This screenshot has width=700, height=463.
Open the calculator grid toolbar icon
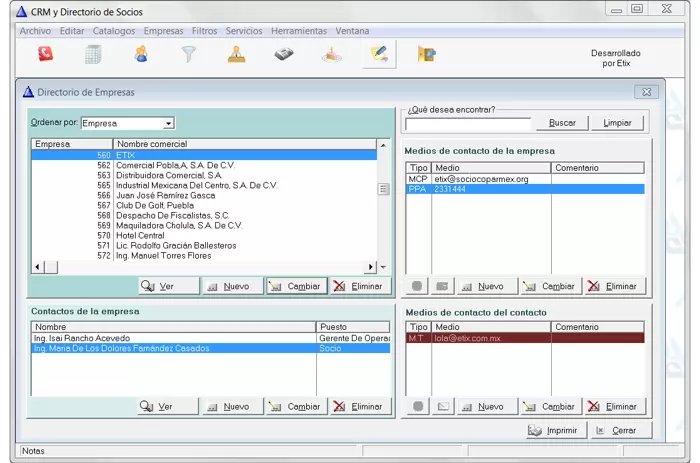(93, 55)
